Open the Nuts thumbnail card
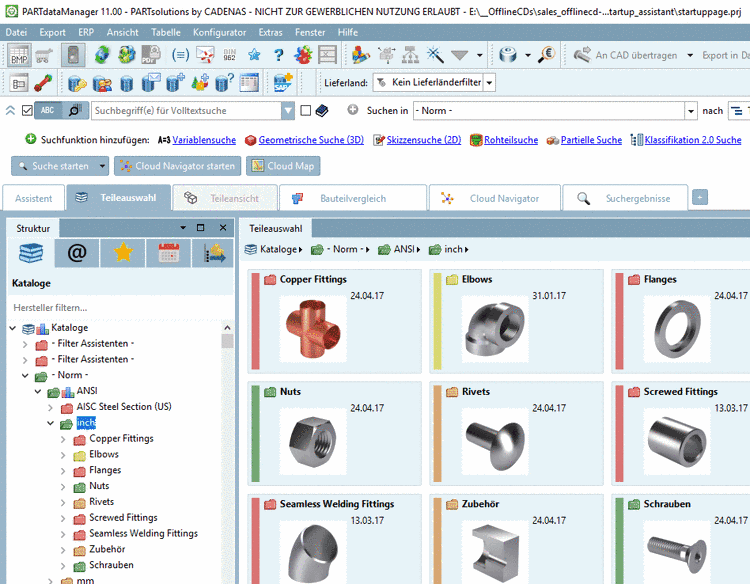 [x=334, y=434]
